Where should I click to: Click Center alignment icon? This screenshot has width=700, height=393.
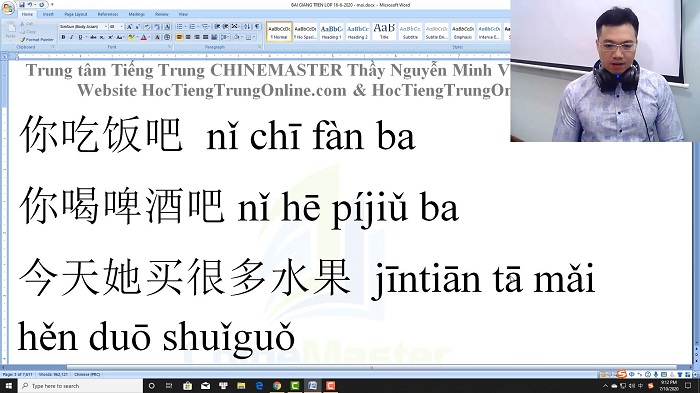click(x=188, y=37)
